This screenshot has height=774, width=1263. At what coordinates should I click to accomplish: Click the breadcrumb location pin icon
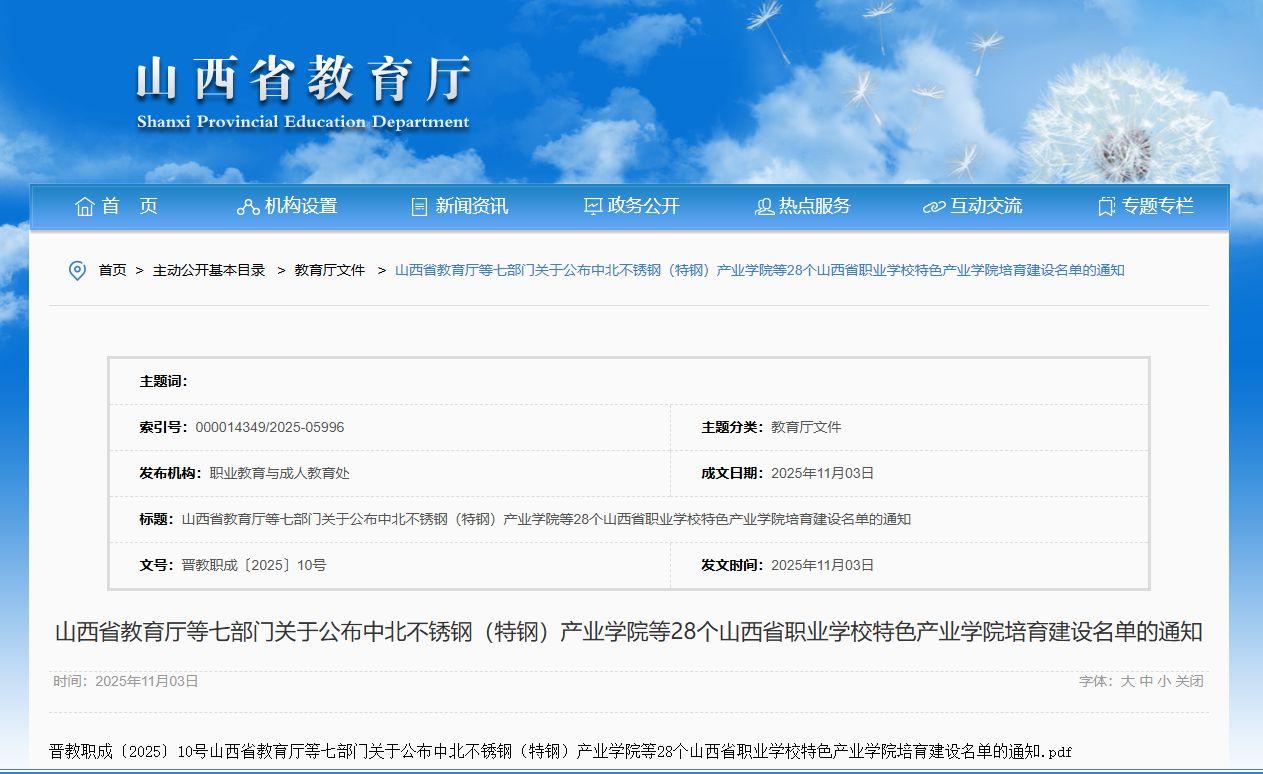coord(77,271)
